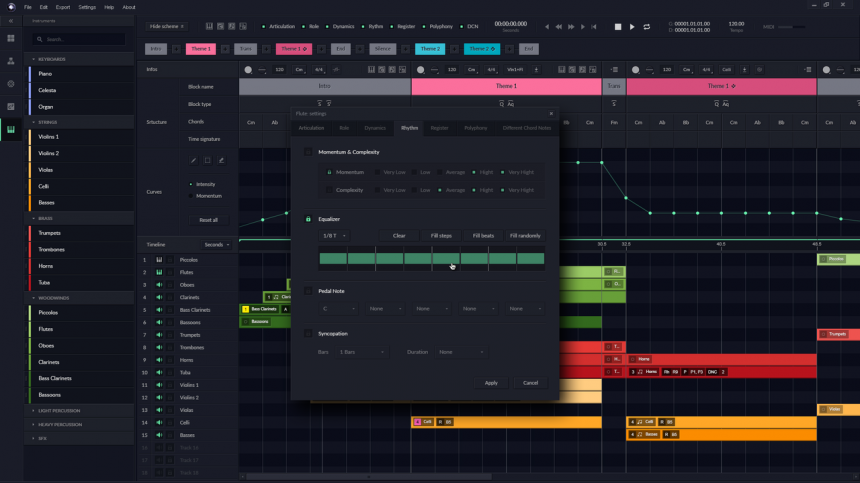Open the 1/8 T equalizer resolution dropdown

pos(335,236)
